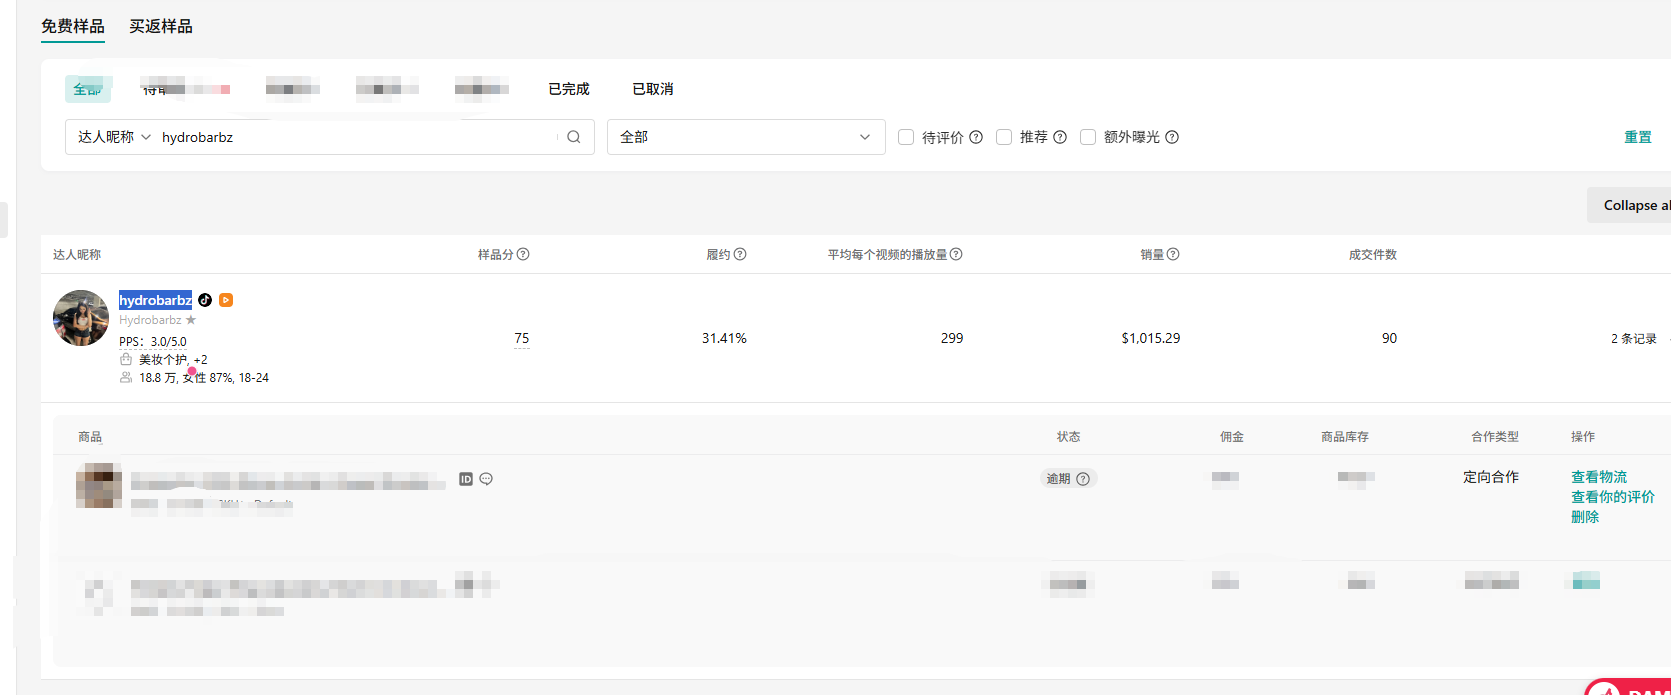Click help icon next to 履约
The height and width of the screenshot is (695, 1671).
(x=740, y=254)
